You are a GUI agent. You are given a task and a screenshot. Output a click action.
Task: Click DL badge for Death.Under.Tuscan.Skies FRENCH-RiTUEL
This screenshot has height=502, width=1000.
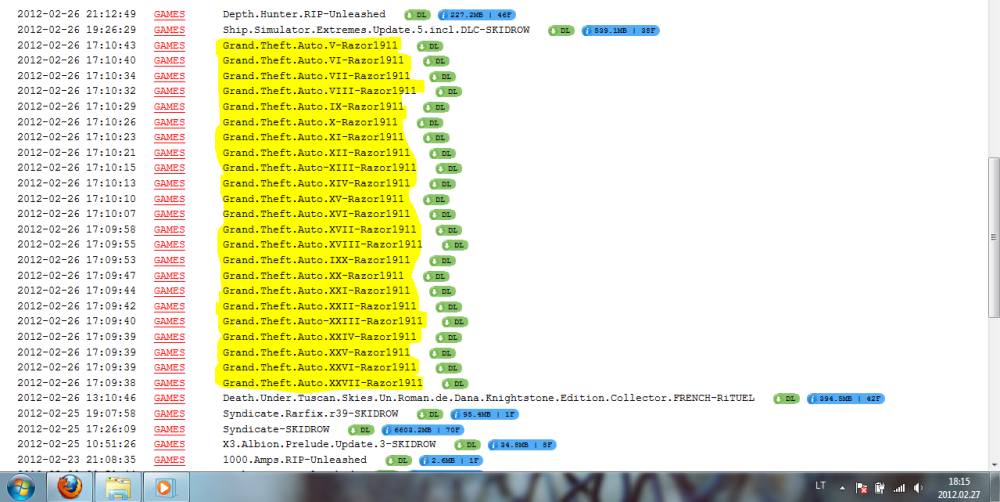[x=786, y=399]
